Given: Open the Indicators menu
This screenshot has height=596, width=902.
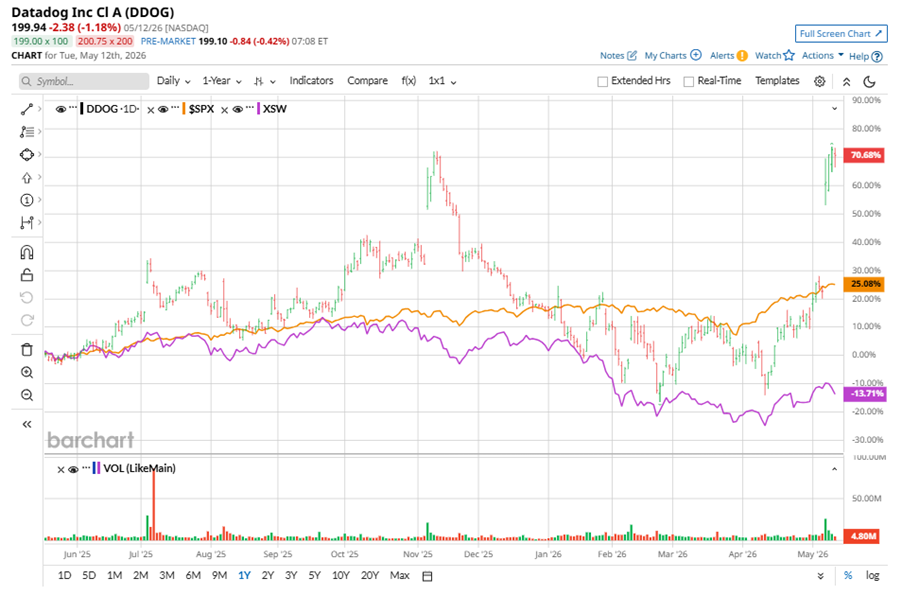Looking at the screenshot, I should [311, 81].
